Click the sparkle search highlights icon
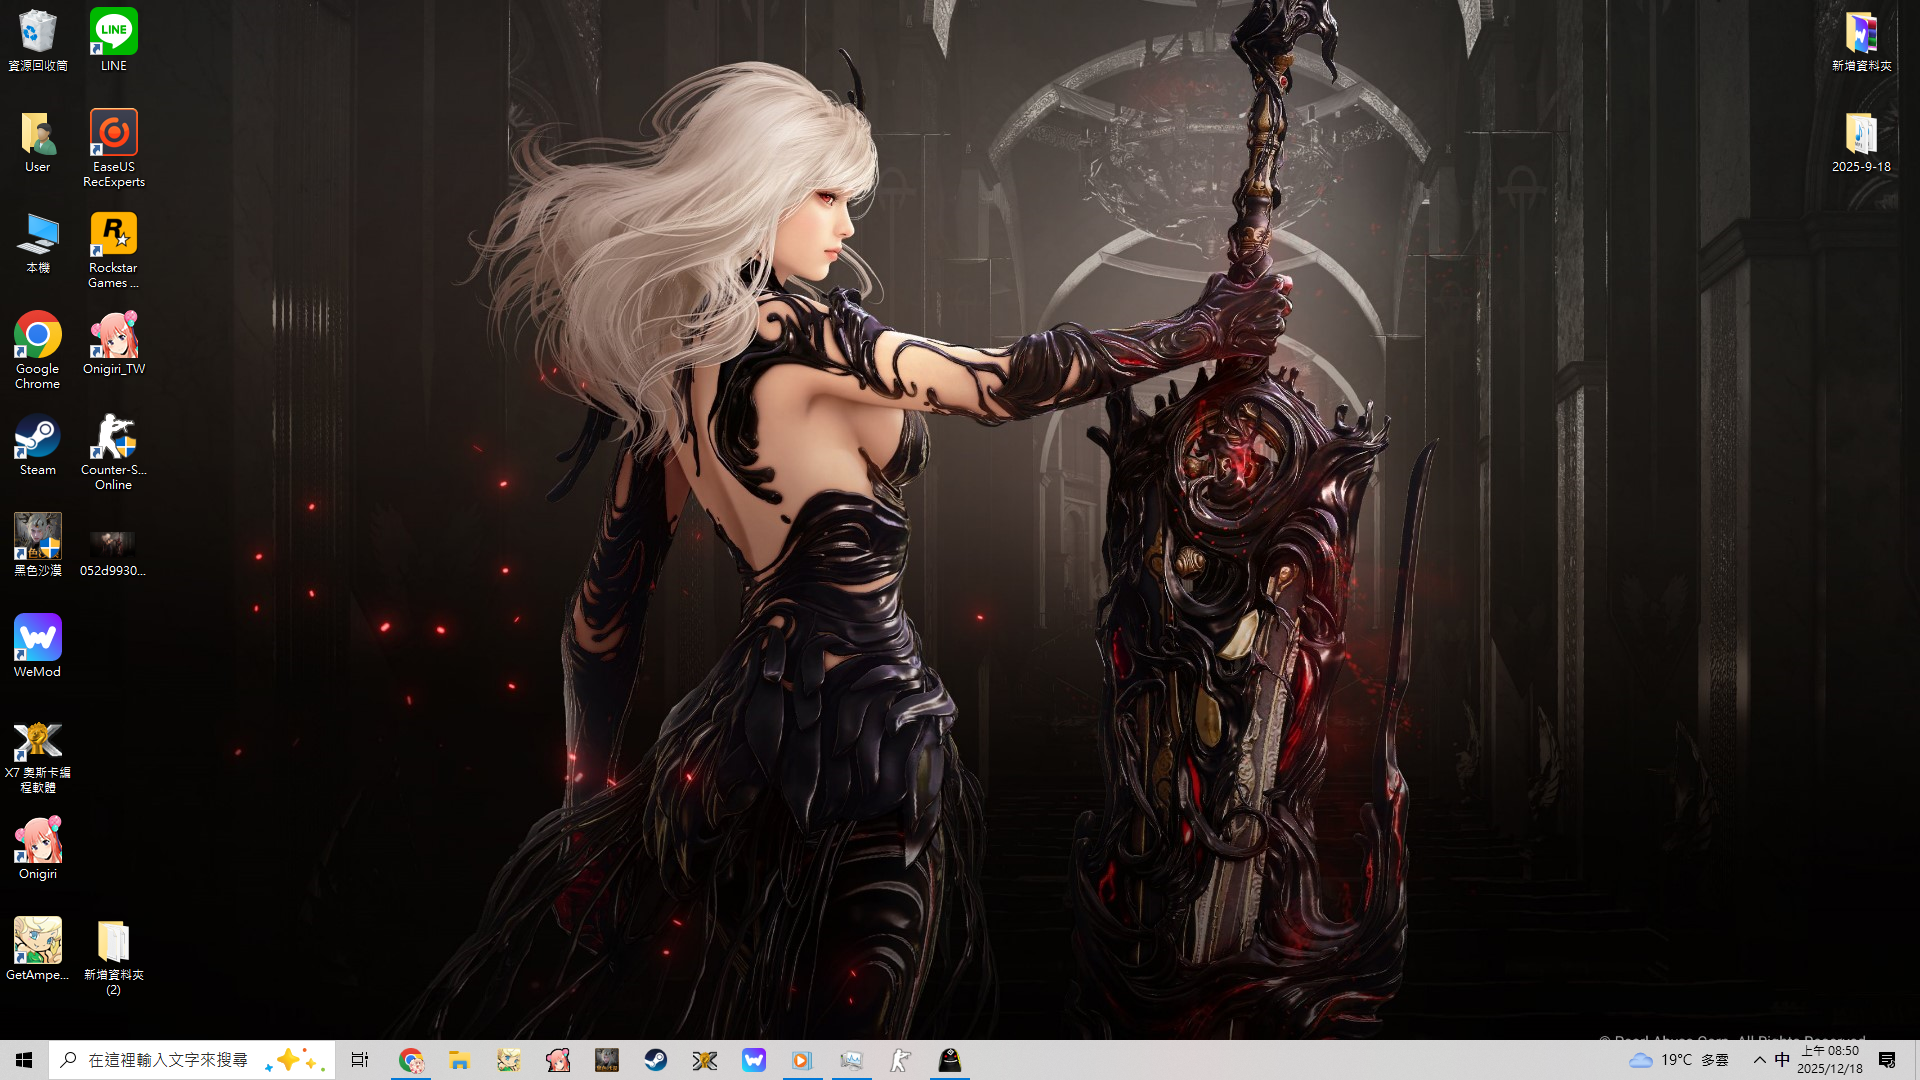The image size is (1920, 1080). [296, 1060]
